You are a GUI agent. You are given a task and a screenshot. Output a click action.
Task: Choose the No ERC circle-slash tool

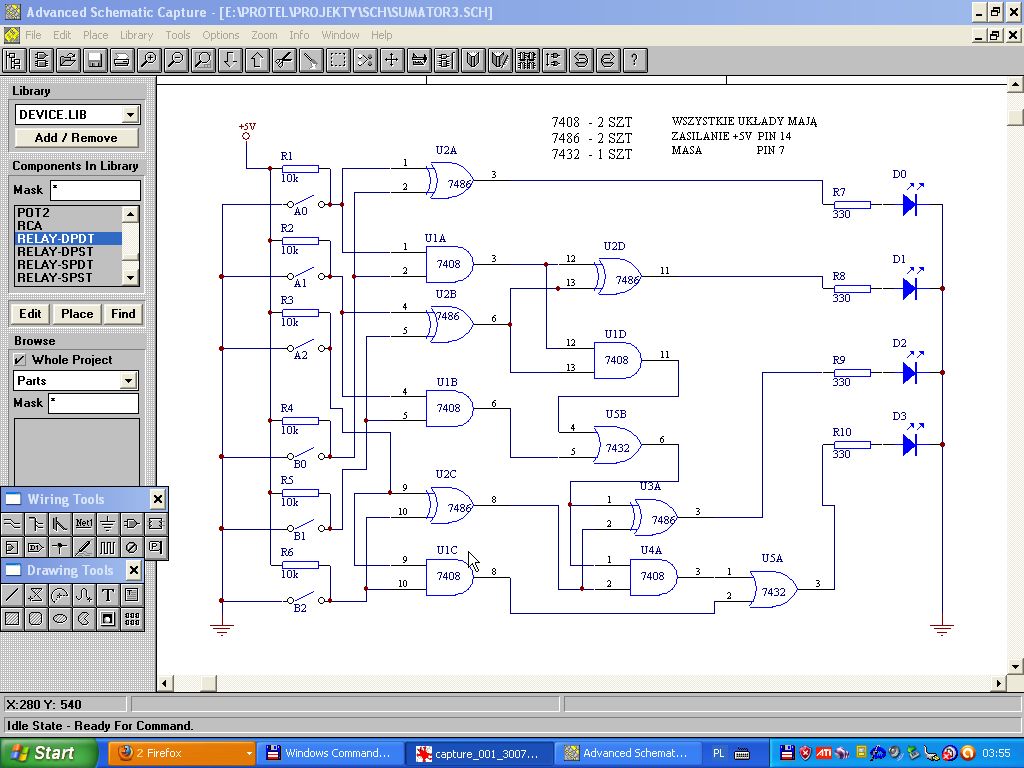click(131, 547)
